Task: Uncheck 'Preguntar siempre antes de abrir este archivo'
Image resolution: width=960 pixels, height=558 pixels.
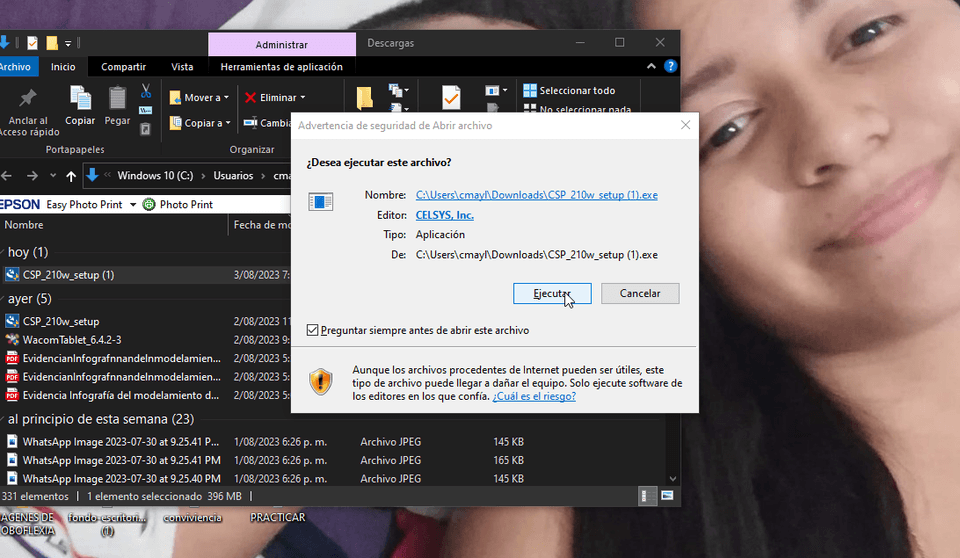Action: pos(312,330)
